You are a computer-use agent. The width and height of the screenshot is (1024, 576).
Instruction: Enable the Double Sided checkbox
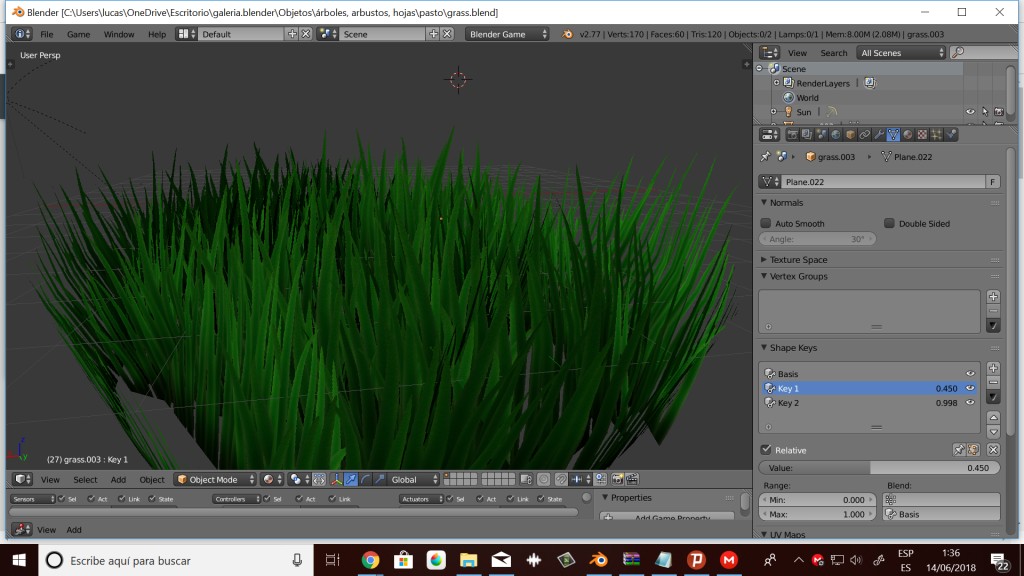coord(888,222)
